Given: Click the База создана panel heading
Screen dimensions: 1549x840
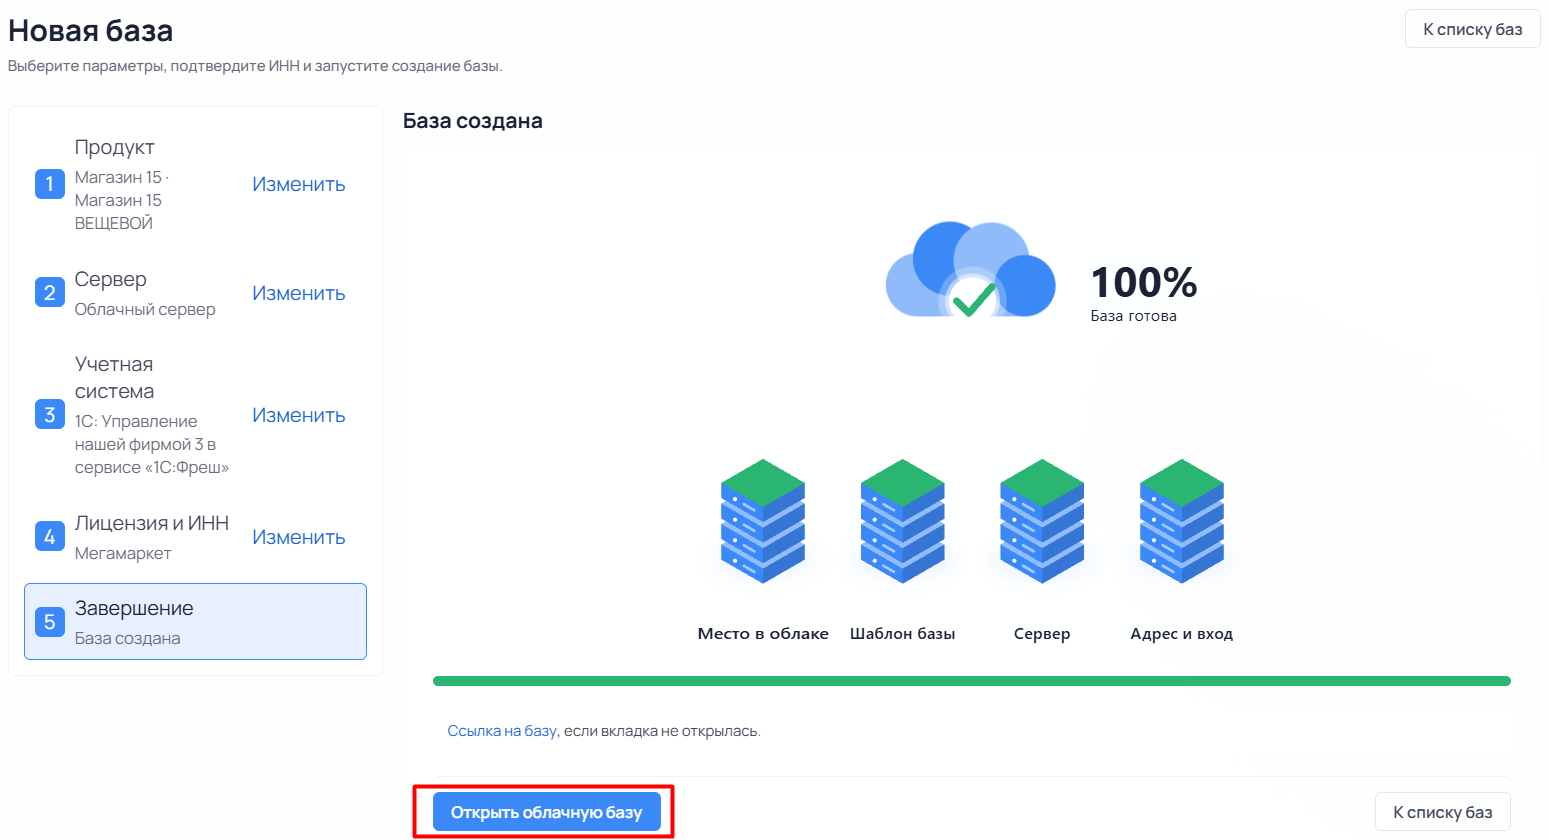Looking at the screenshot, I should (x=473, y=121).
